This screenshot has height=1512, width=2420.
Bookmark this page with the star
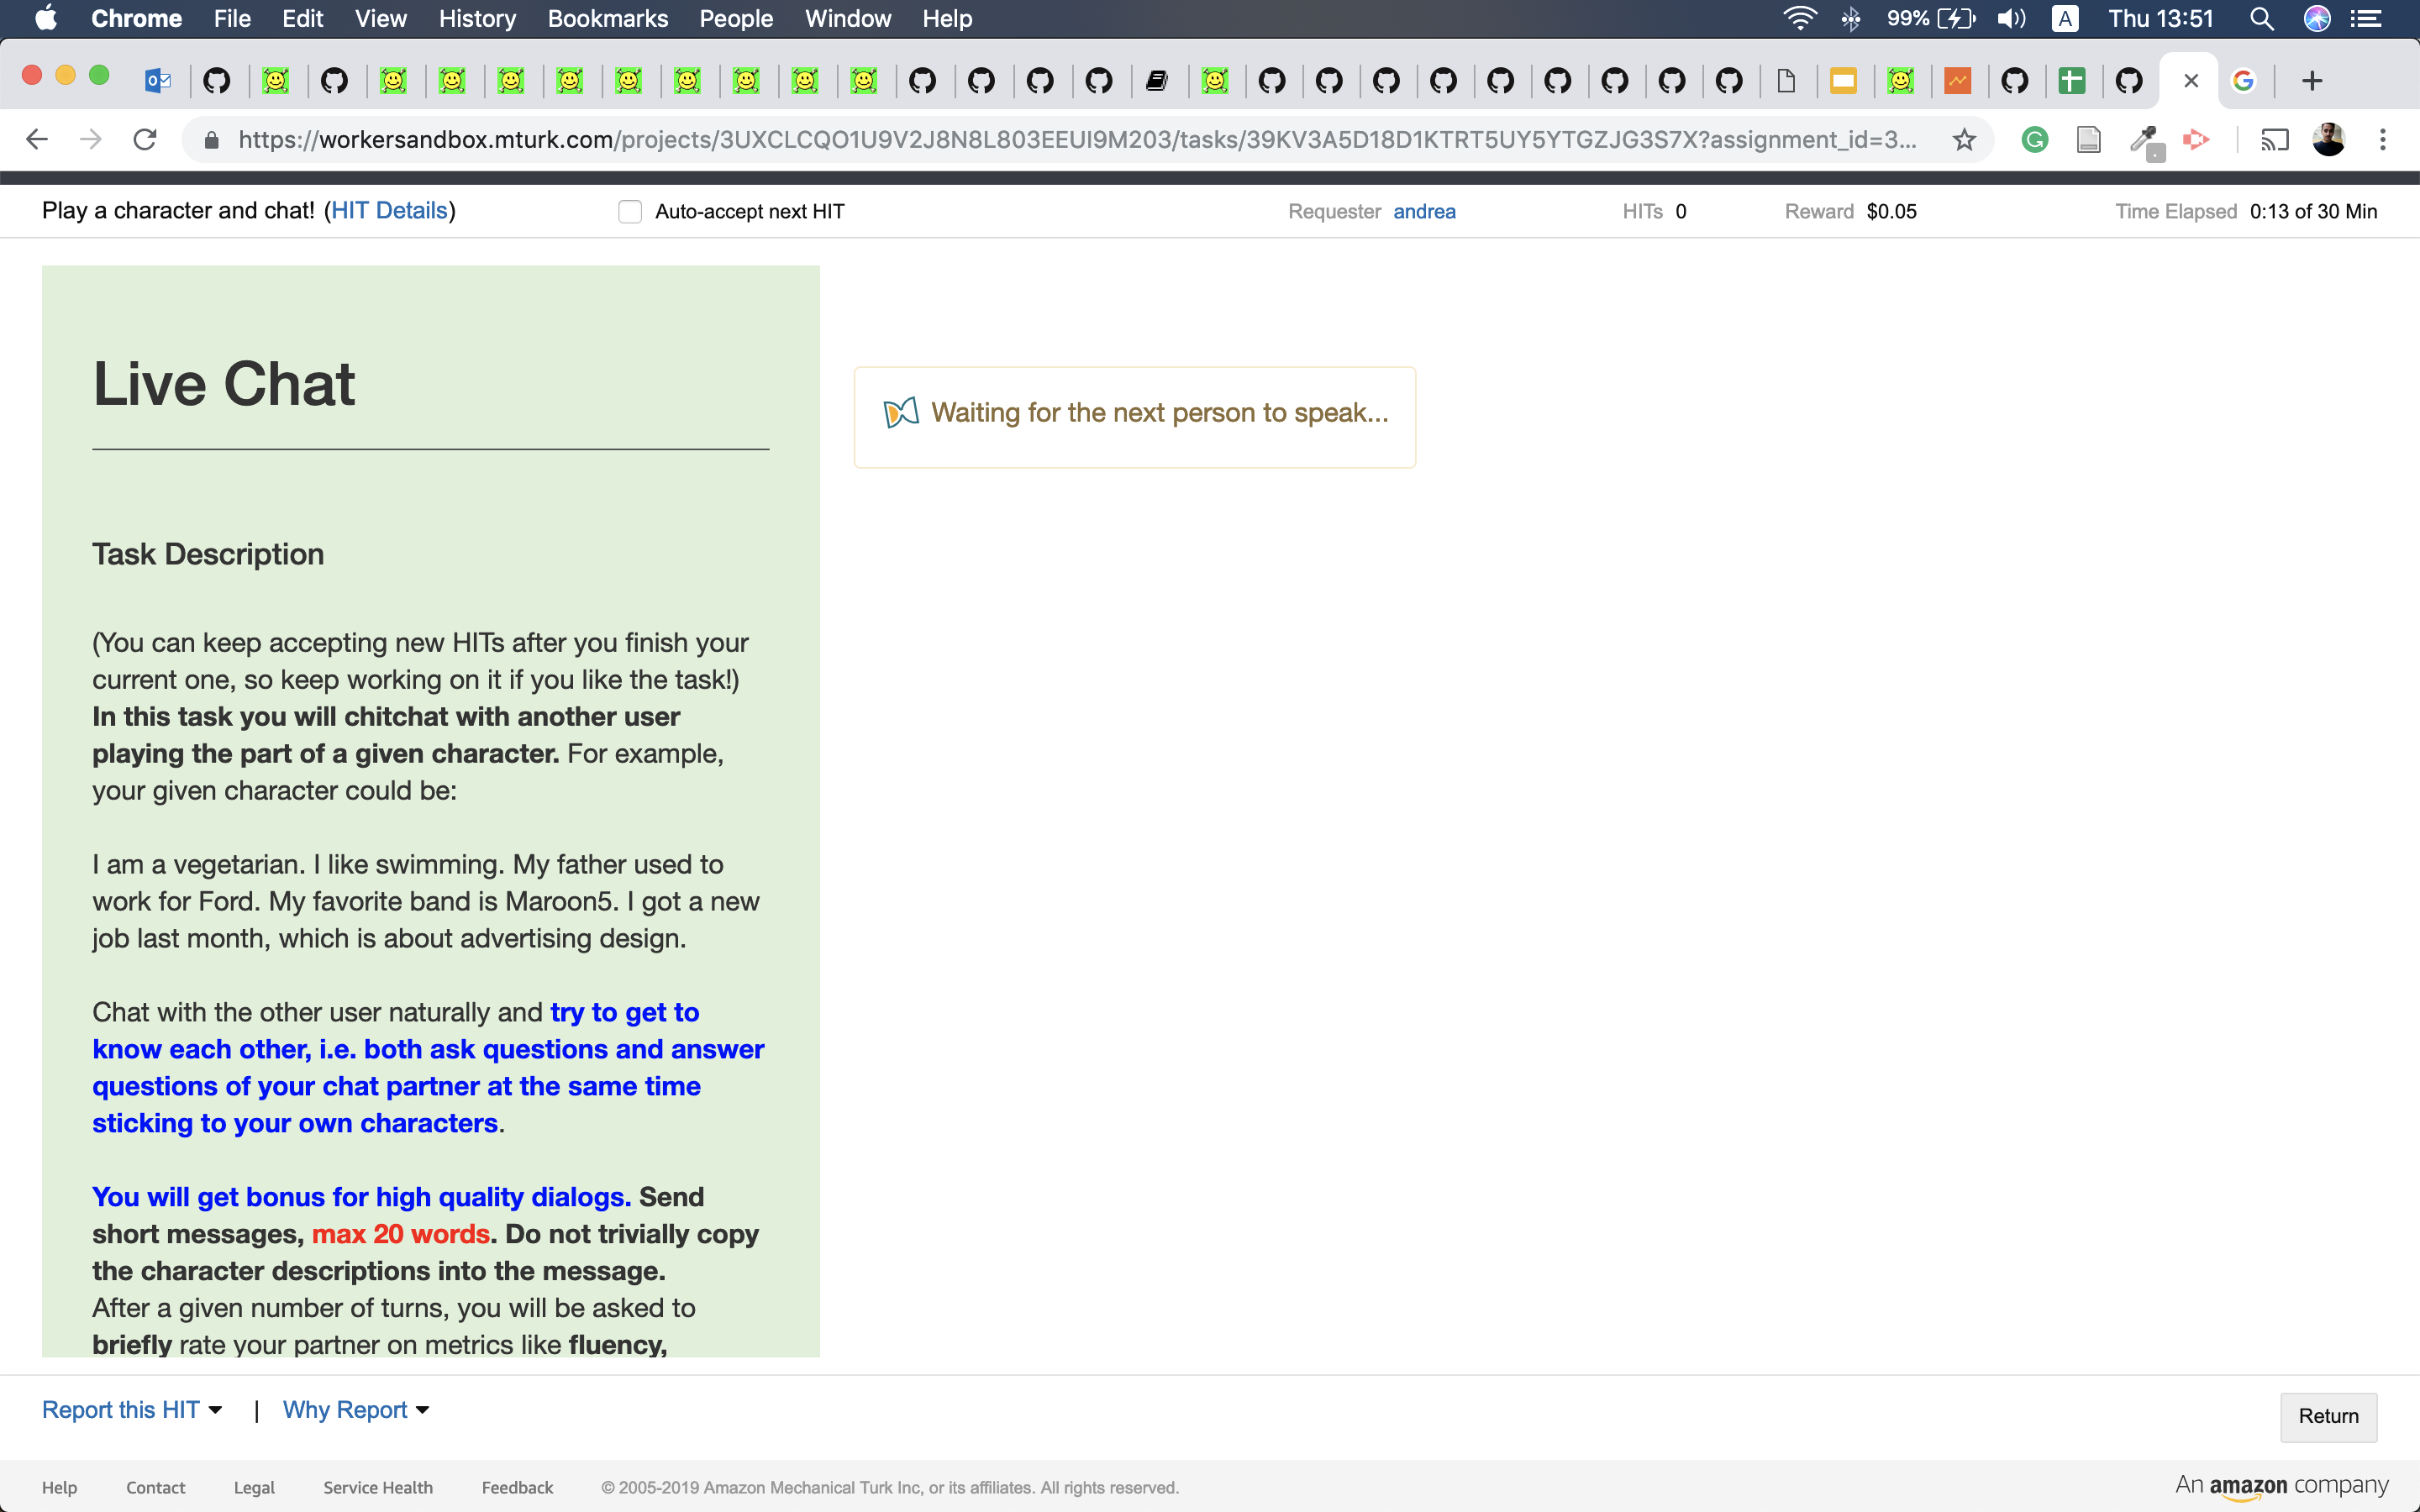[x=1964, y=140]
